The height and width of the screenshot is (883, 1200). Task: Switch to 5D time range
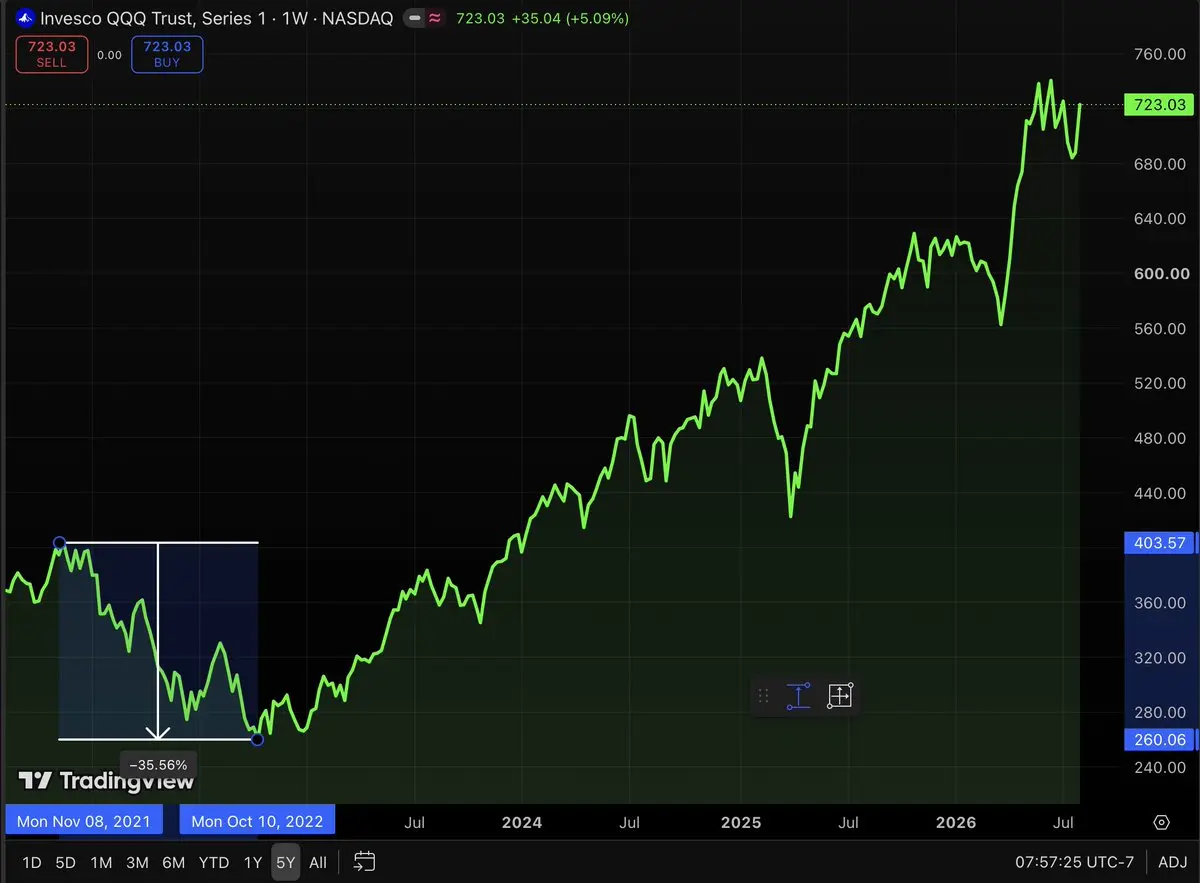[x=65, y=862]
